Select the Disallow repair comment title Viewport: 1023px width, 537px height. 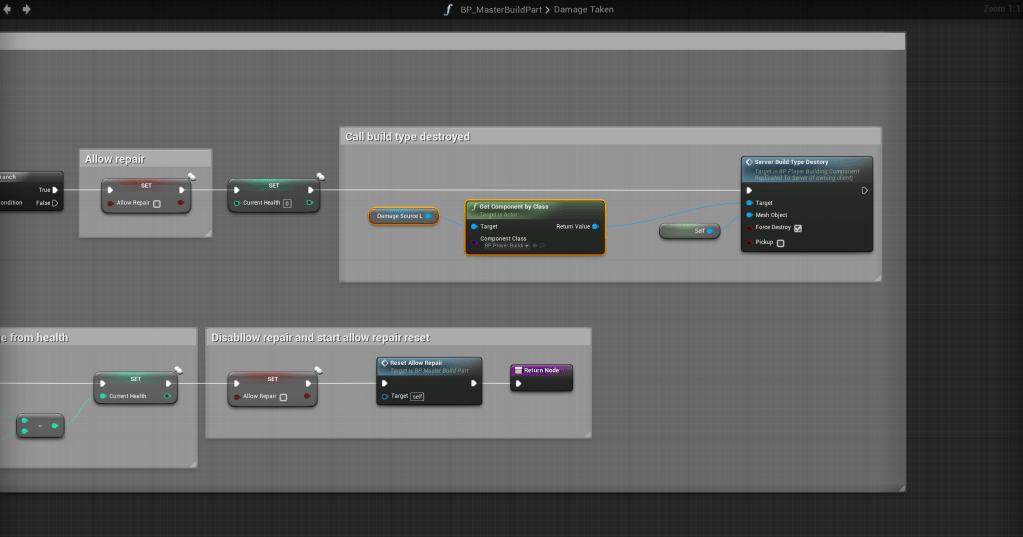pyautogui.click(x=320, y=337)
